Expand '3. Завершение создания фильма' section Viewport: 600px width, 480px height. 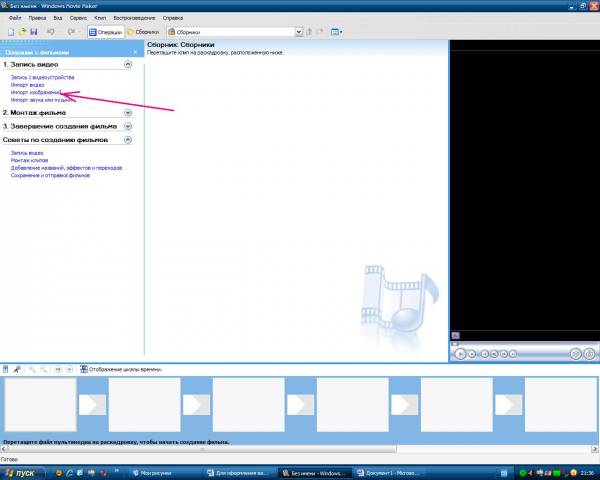click(x=128, y=126)
